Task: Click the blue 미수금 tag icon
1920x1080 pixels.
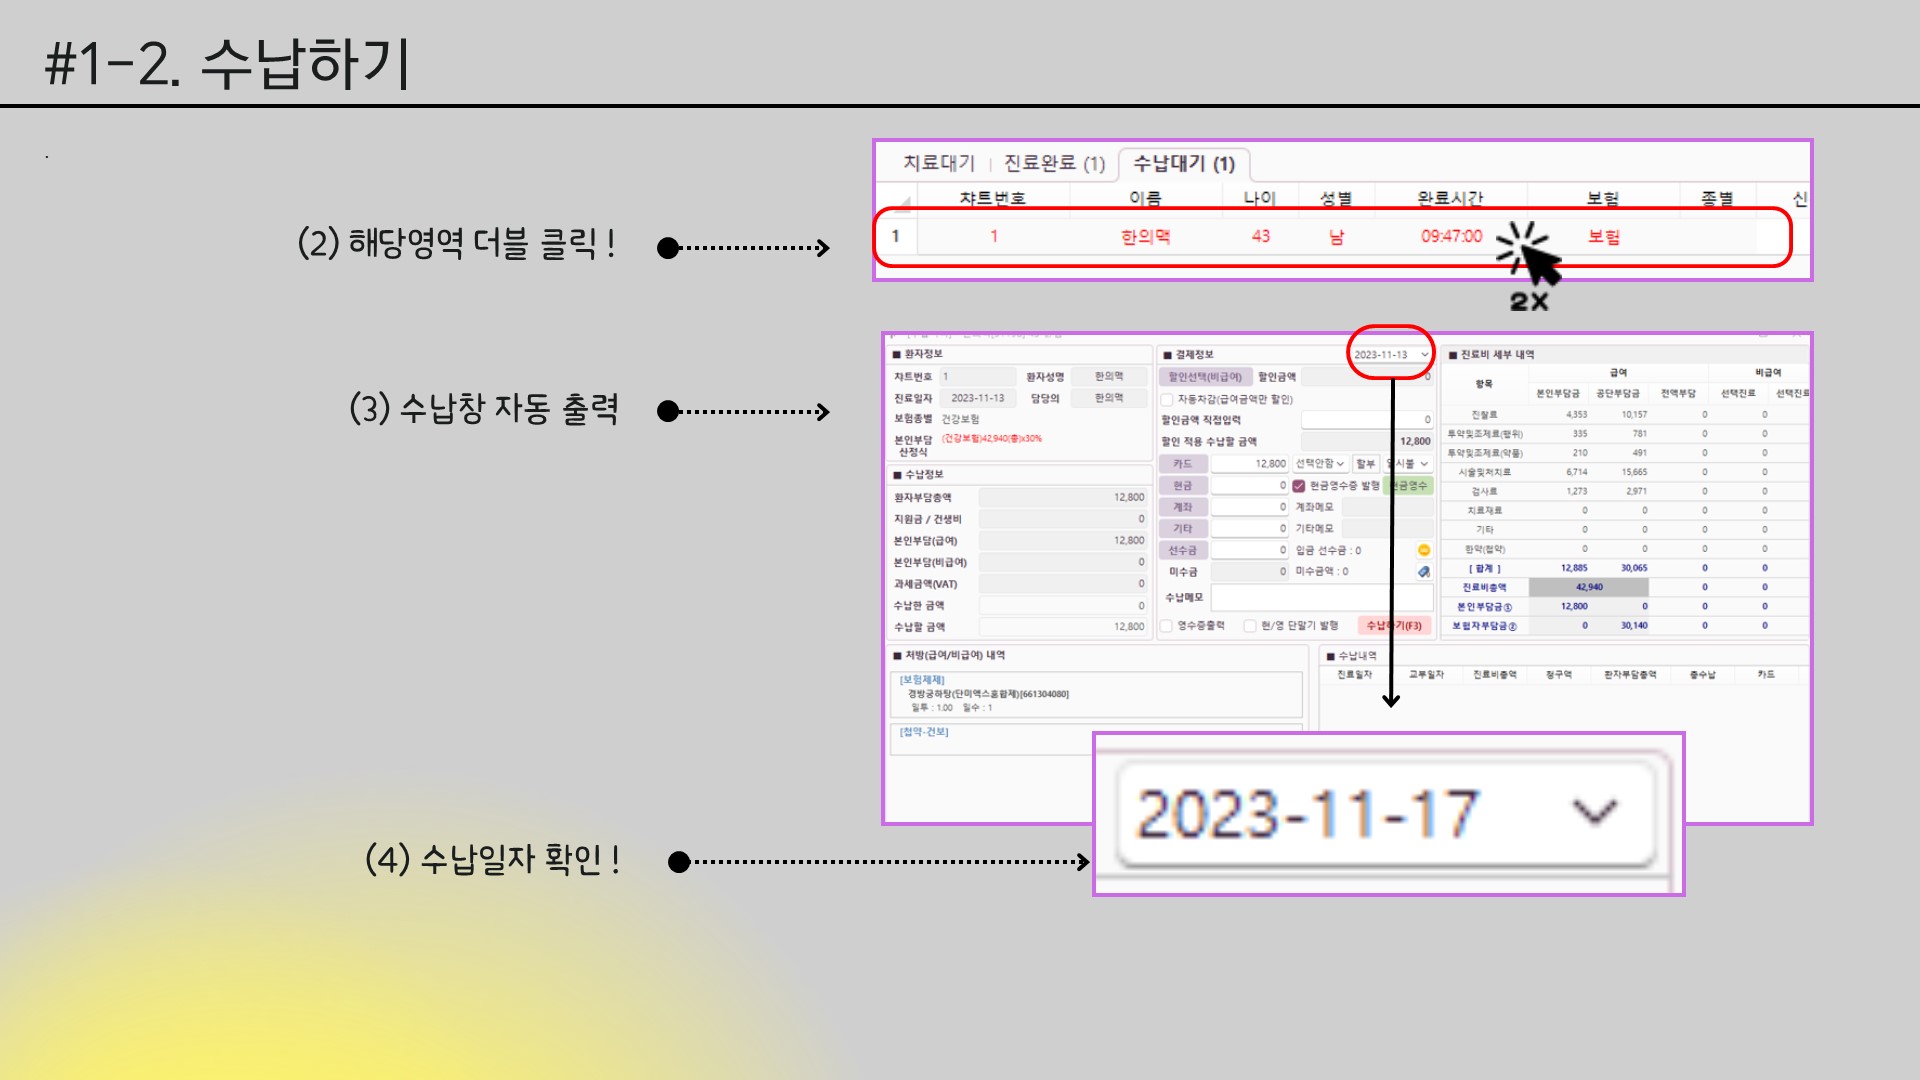Action: pos(1424,572)
